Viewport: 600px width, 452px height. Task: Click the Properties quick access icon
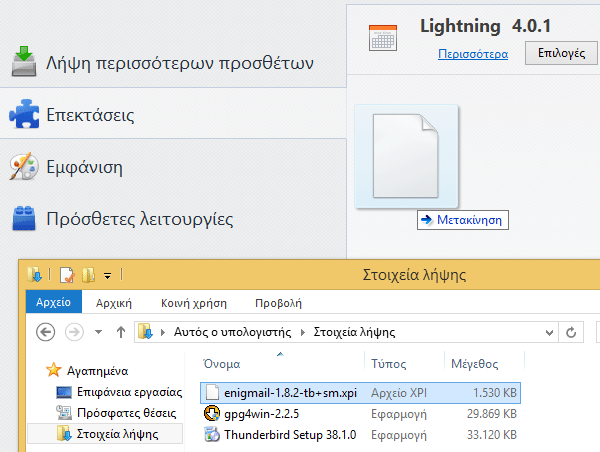coord(67,275)
